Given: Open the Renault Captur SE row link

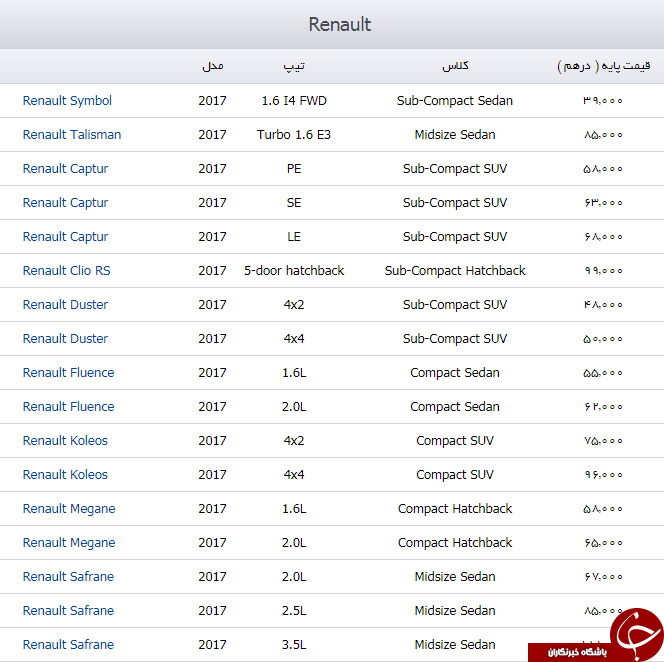Looking at the screenshot, I should (x=65, y=202).
